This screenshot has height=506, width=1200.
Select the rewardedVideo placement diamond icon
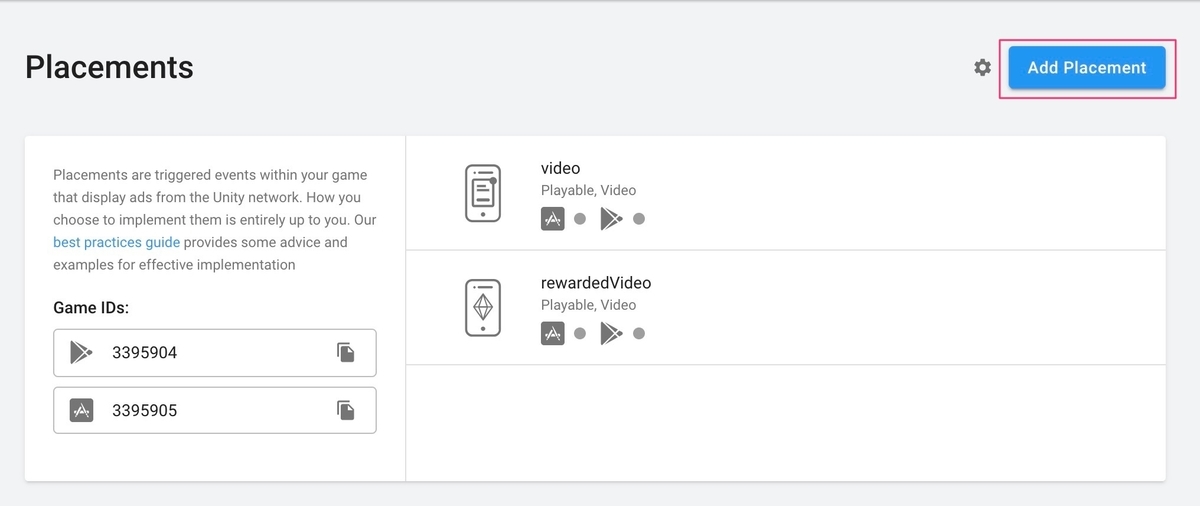(482, 307)
